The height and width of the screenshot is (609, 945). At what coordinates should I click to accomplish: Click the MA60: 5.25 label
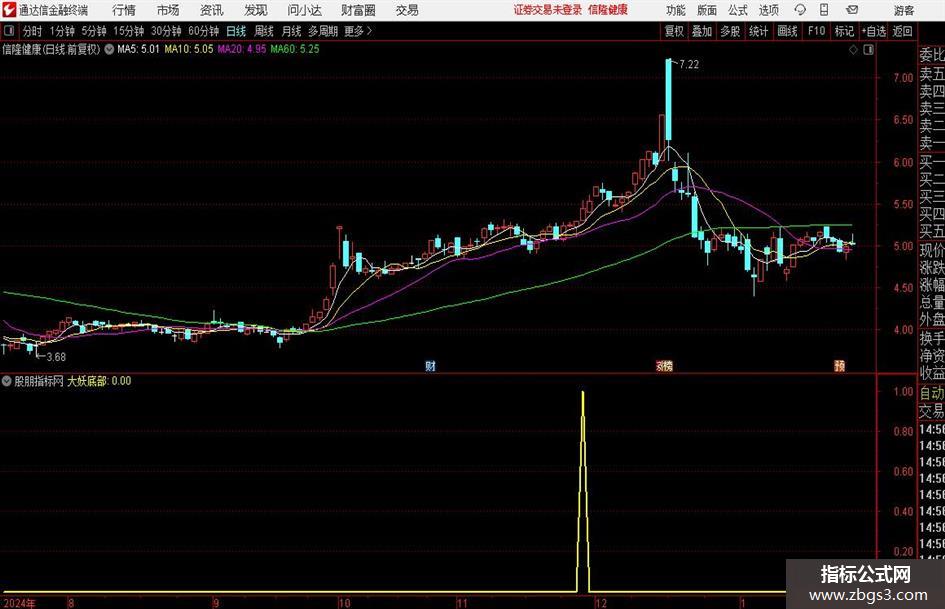(295, 49)
